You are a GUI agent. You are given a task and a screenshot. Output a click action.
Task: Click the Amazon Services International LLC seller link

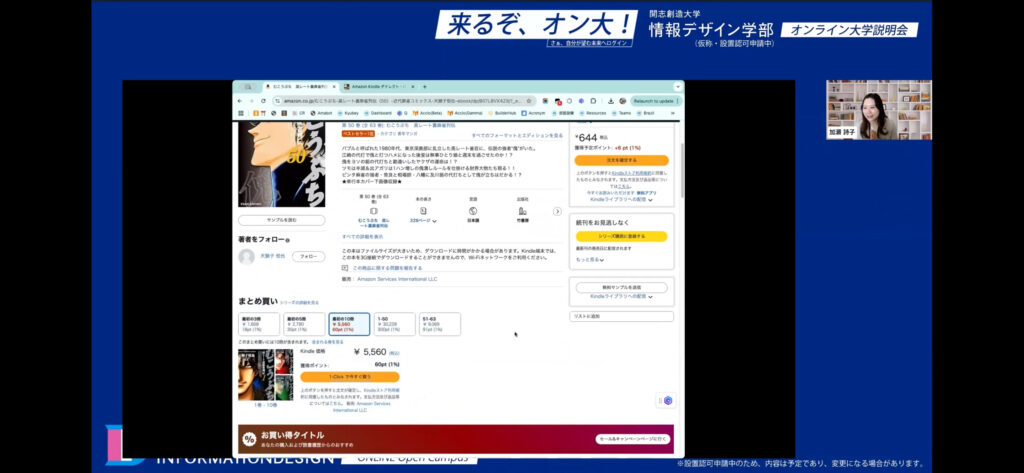(x=397, y=279)
